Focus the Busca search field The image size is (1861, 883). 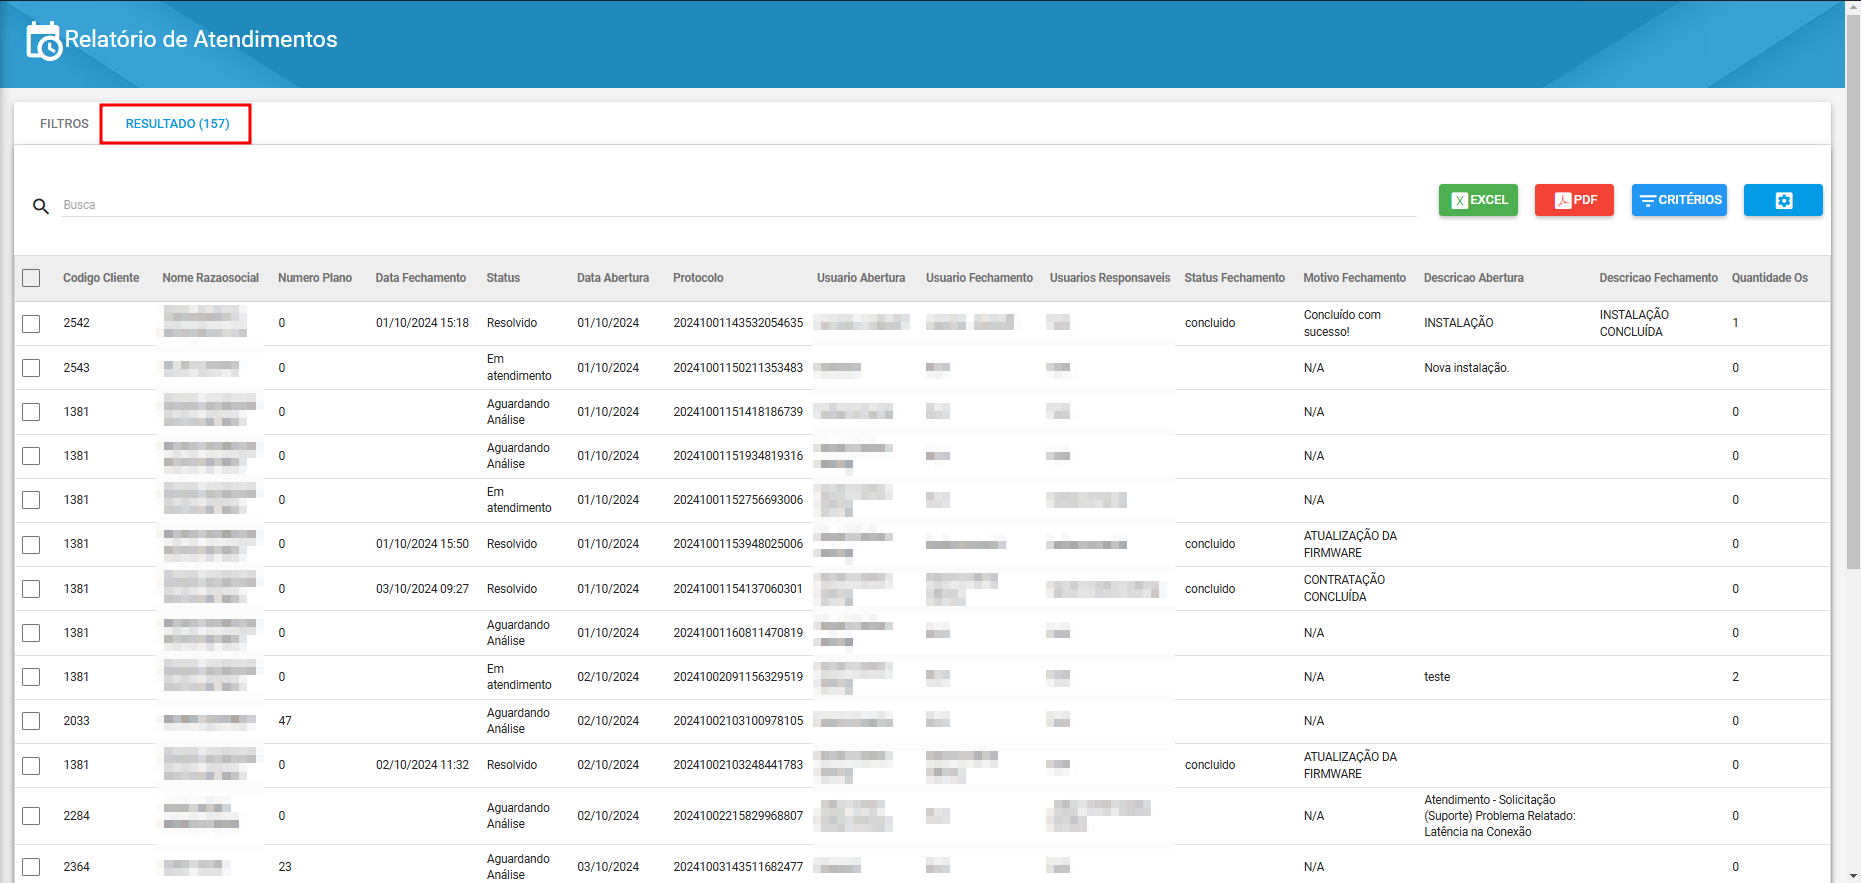point(739,205)
